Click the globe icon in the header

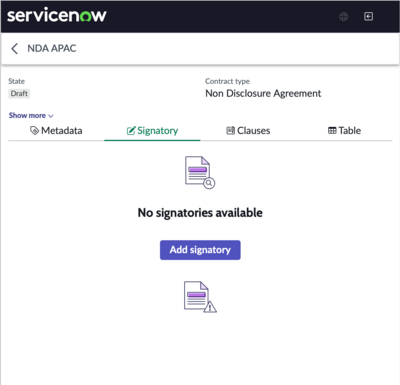click(x=343, y=16)
